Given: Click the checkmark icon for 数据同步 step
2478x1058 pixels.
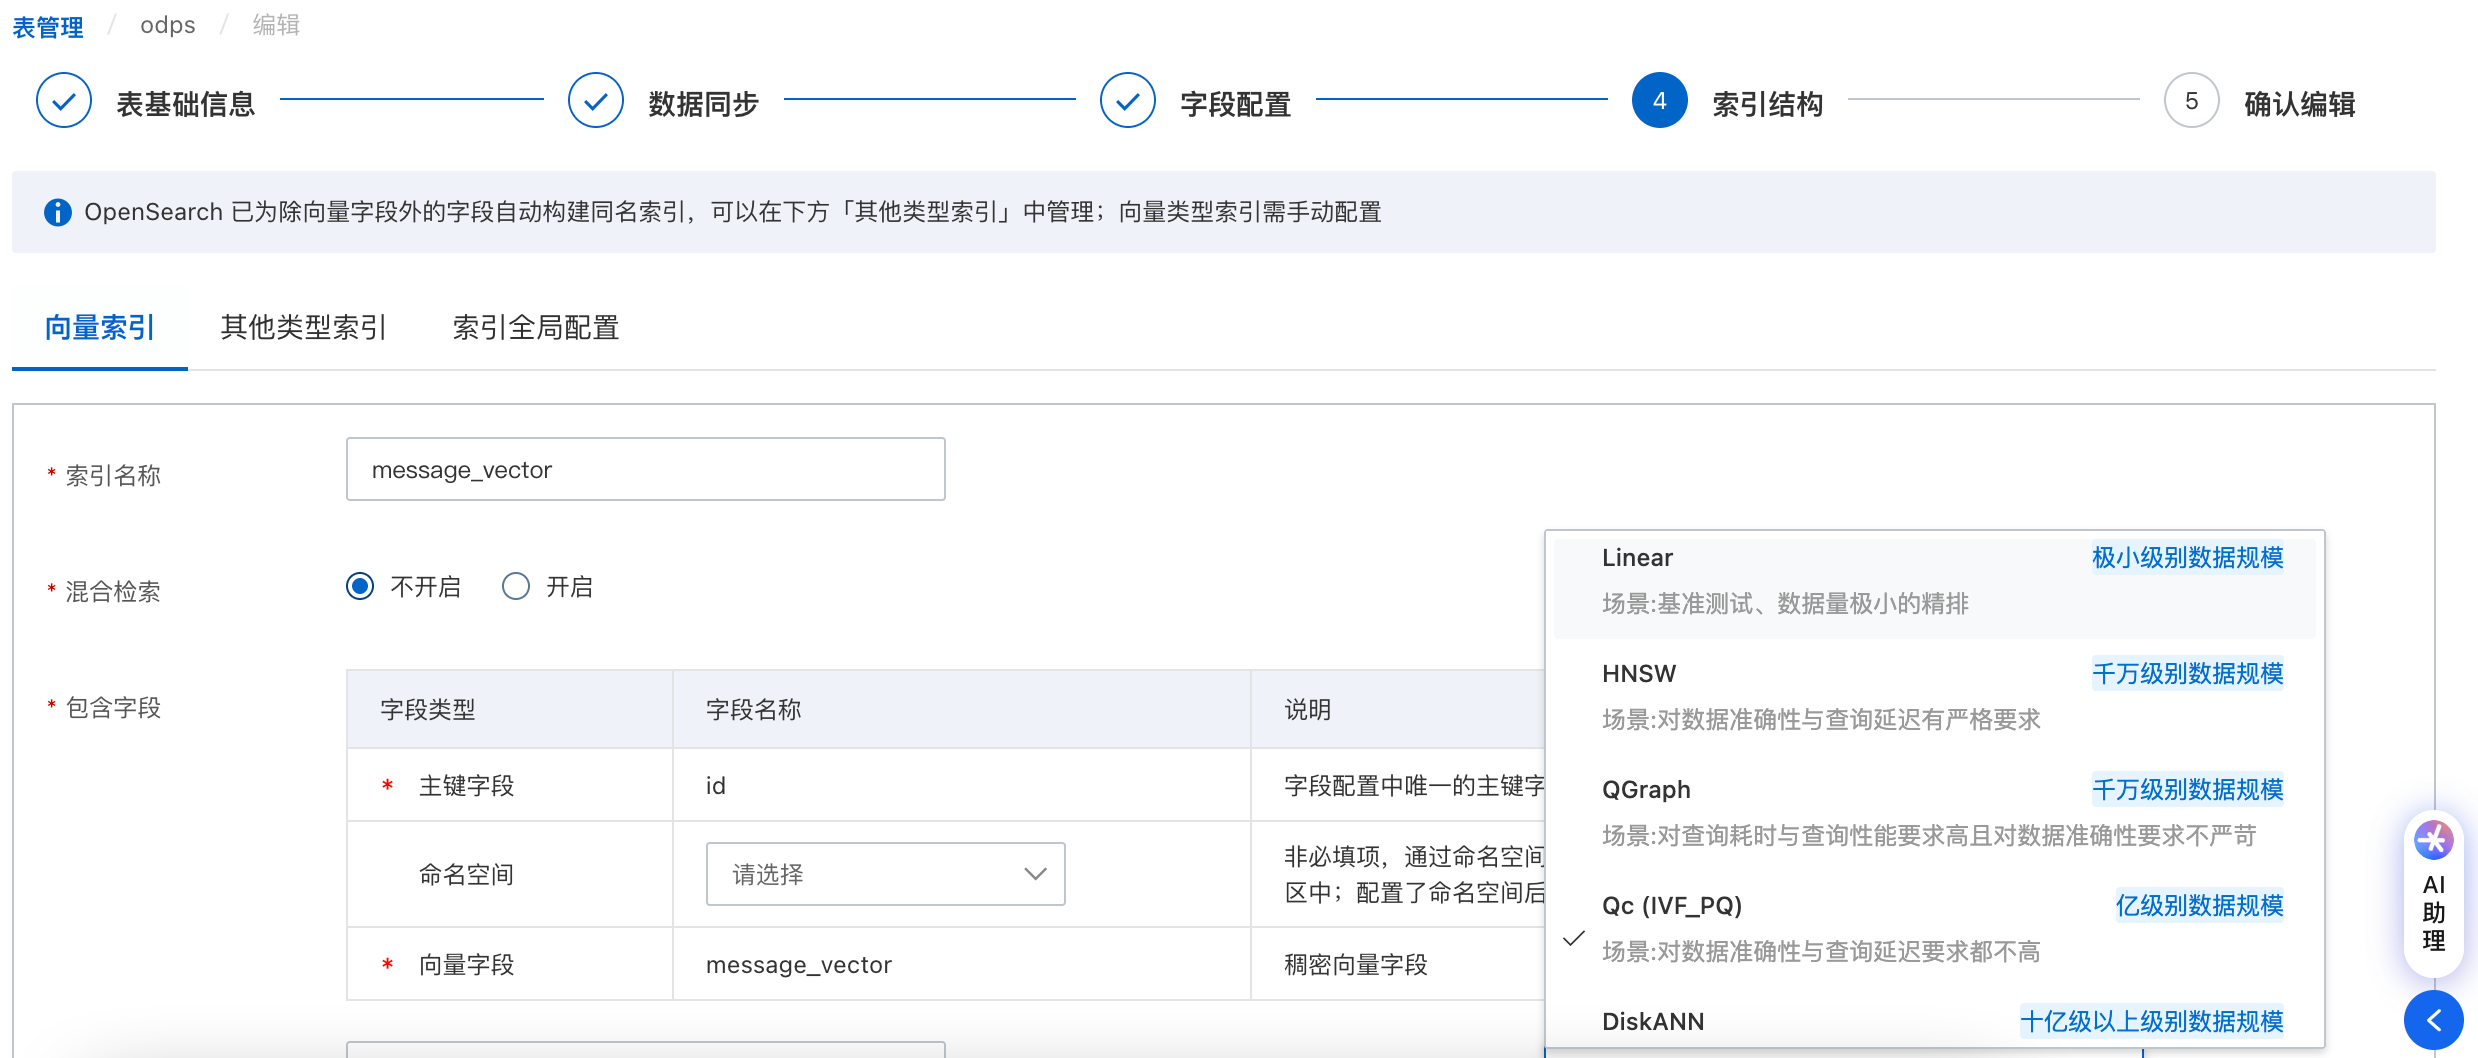Looking at the screenshot, I should [x=596, y=101].
